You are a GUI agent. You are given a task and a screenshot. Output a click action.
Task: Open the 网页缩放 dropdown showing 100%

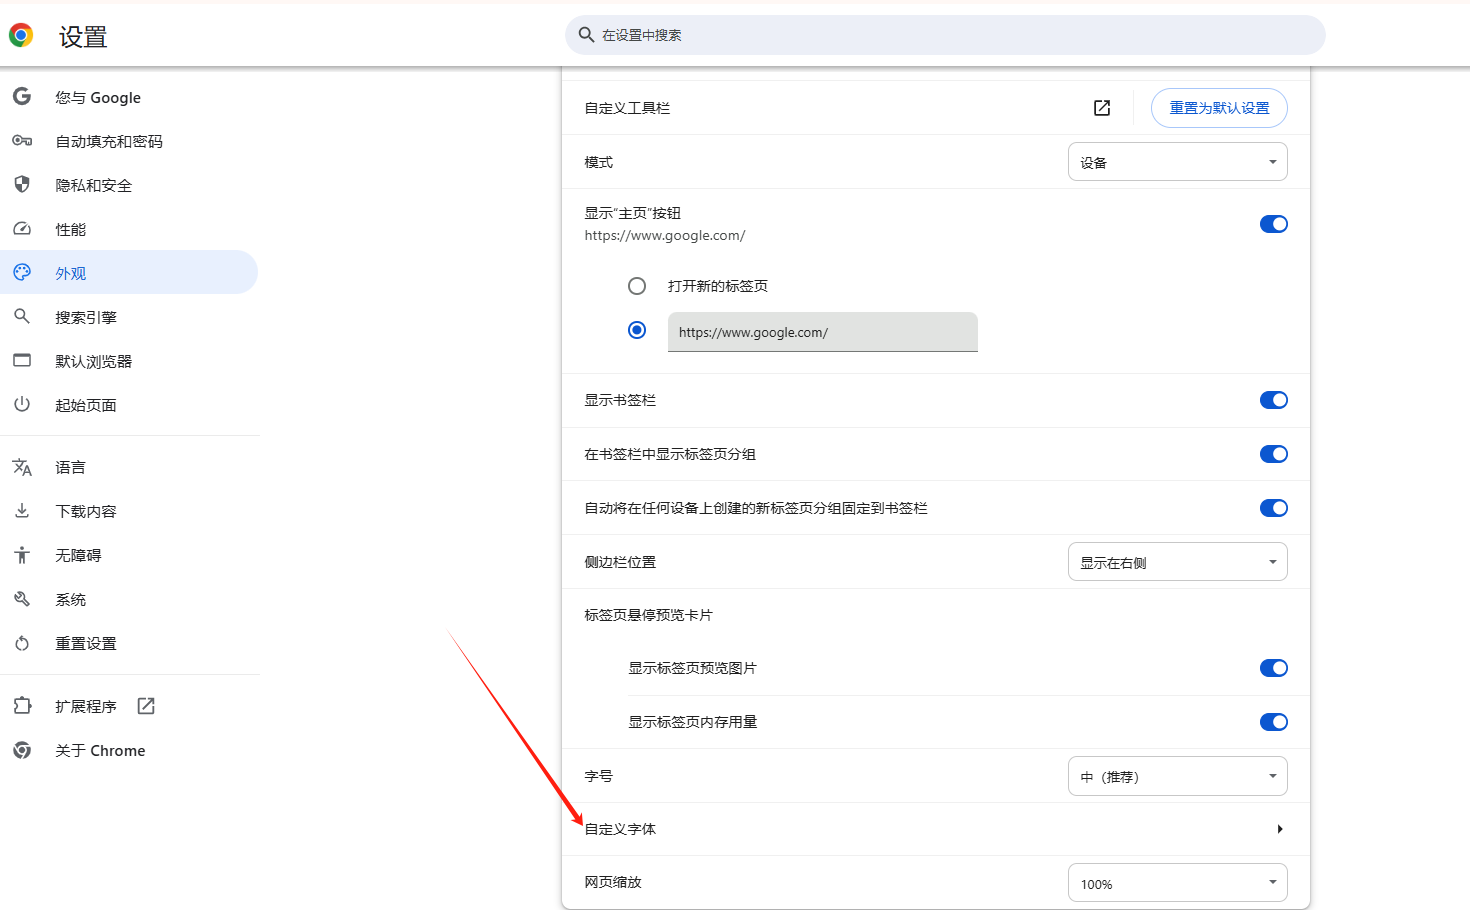1178,883
